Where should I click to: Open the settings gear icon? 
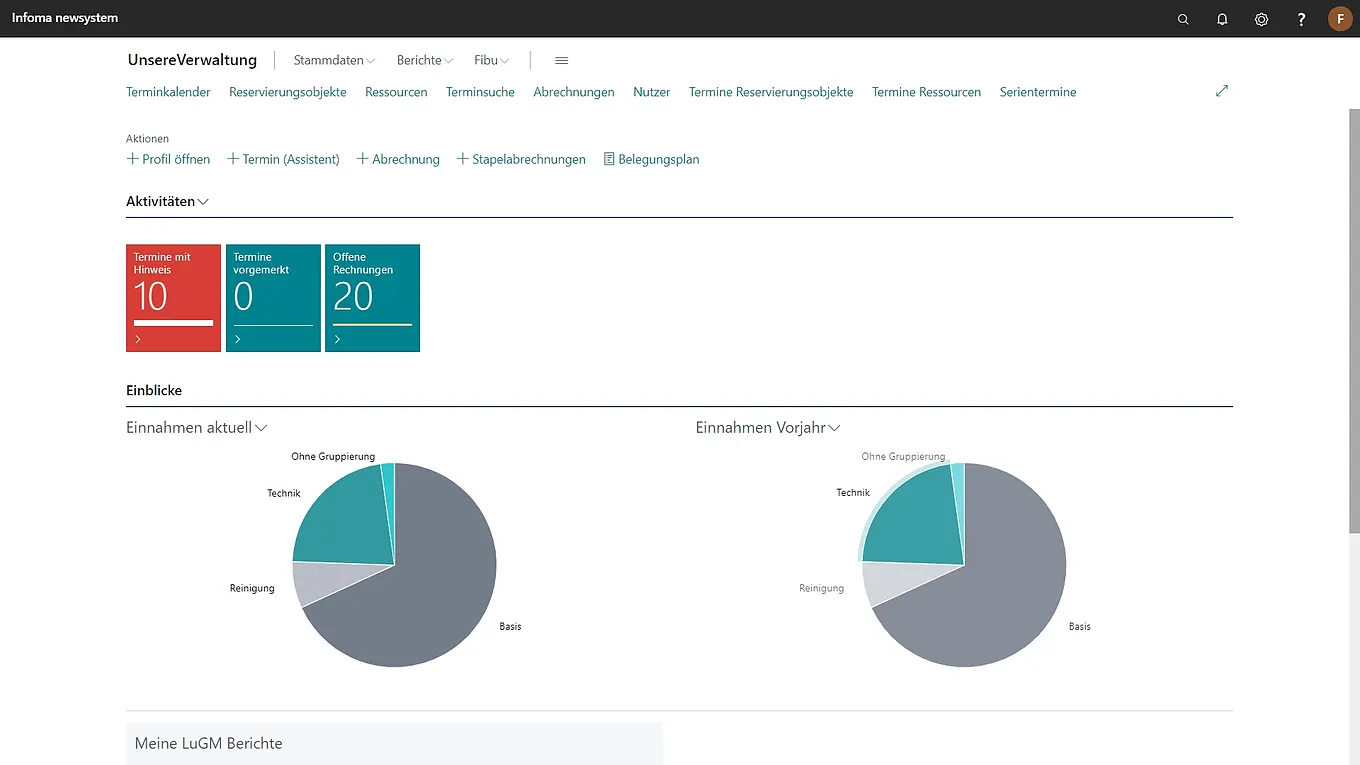click(1261, 19)
